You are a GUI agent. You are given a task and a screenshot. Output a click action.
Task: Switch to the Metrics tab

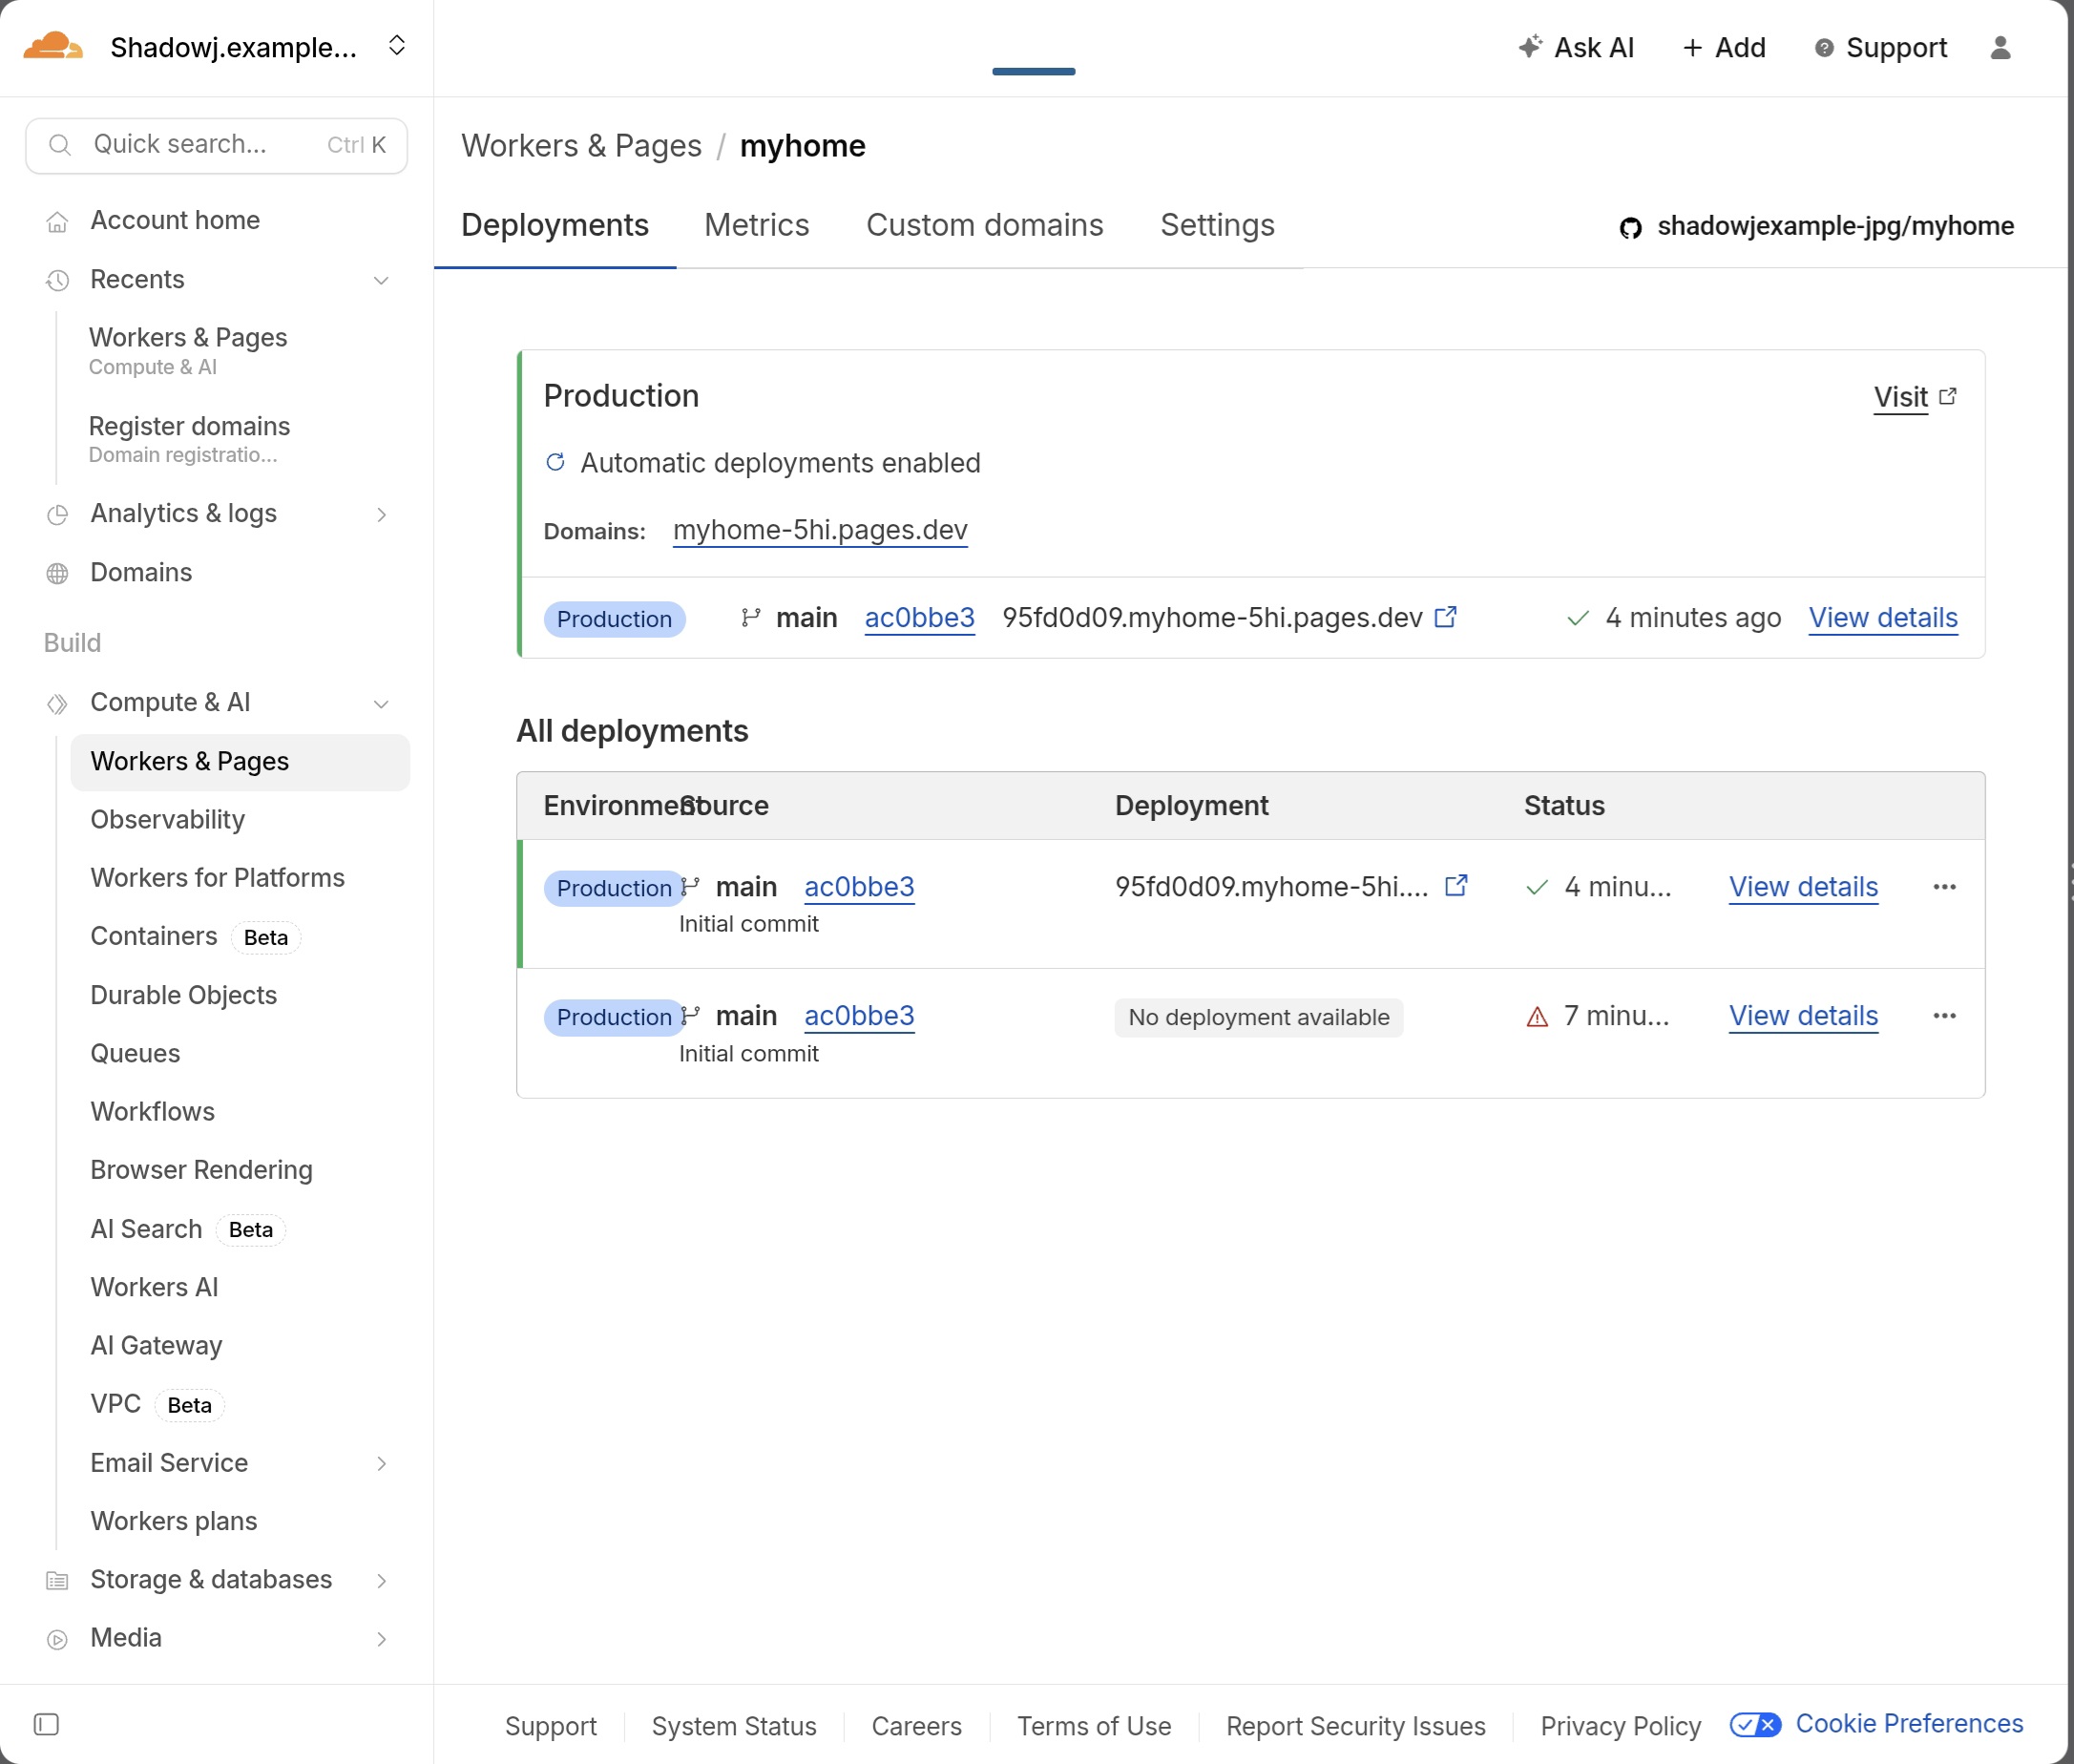[756, 225]
